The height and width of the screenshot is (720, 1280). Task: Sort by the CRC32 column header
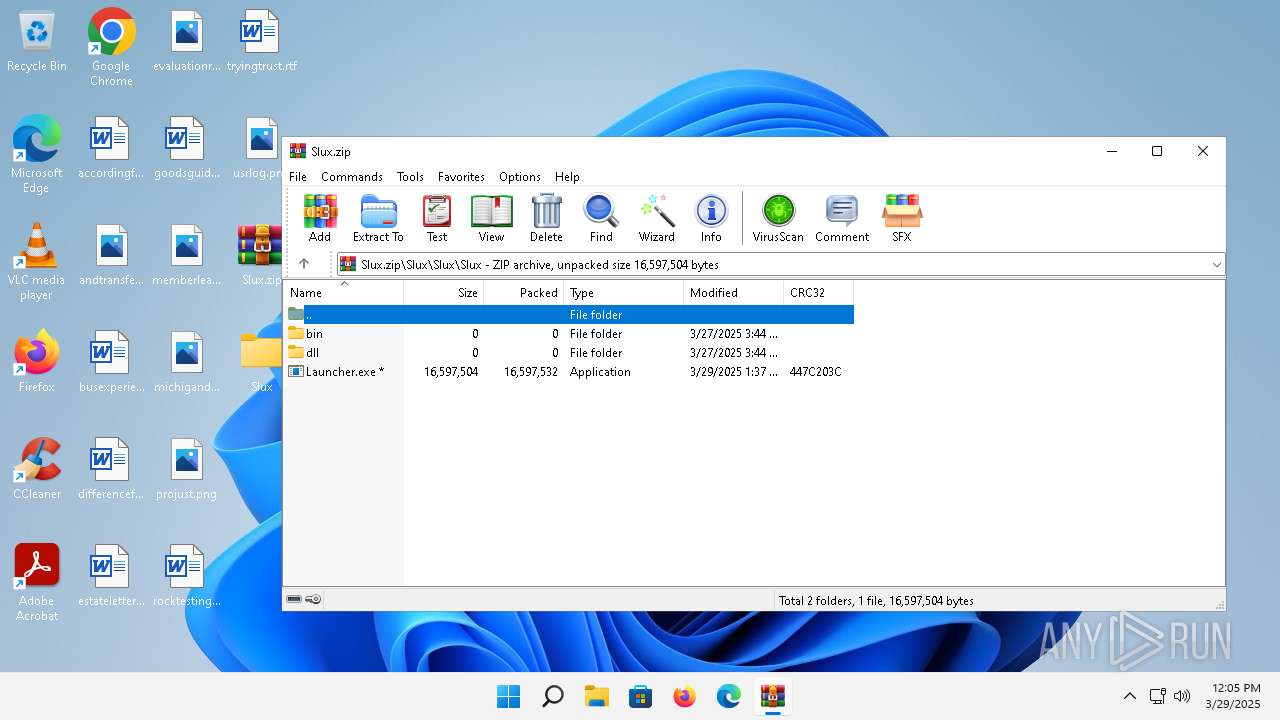point(819,293)
